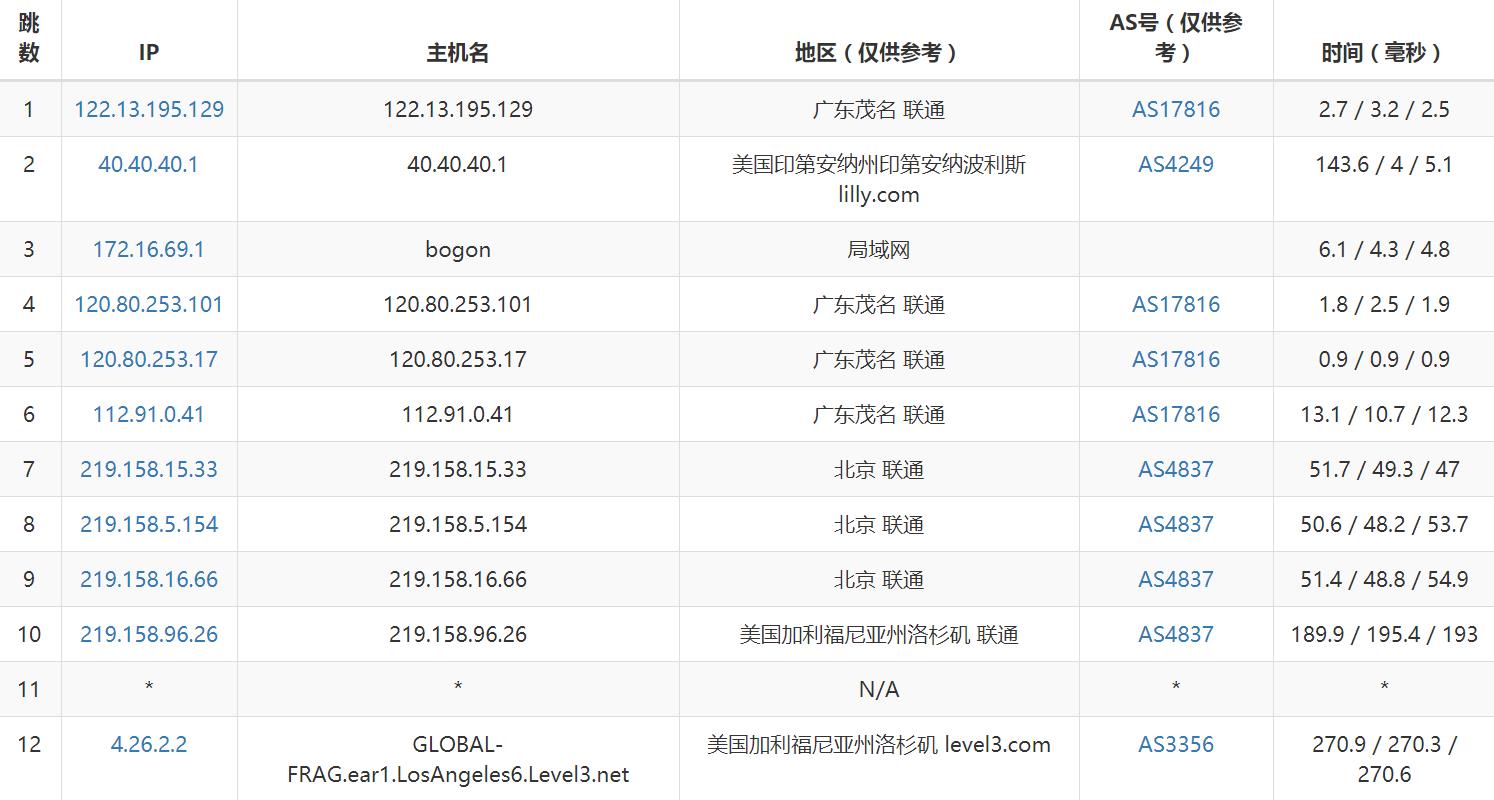This screenshot has width=1494, height=800.
Task: Open AS17816 link in hop 4 row
Action: [1176, 304]
